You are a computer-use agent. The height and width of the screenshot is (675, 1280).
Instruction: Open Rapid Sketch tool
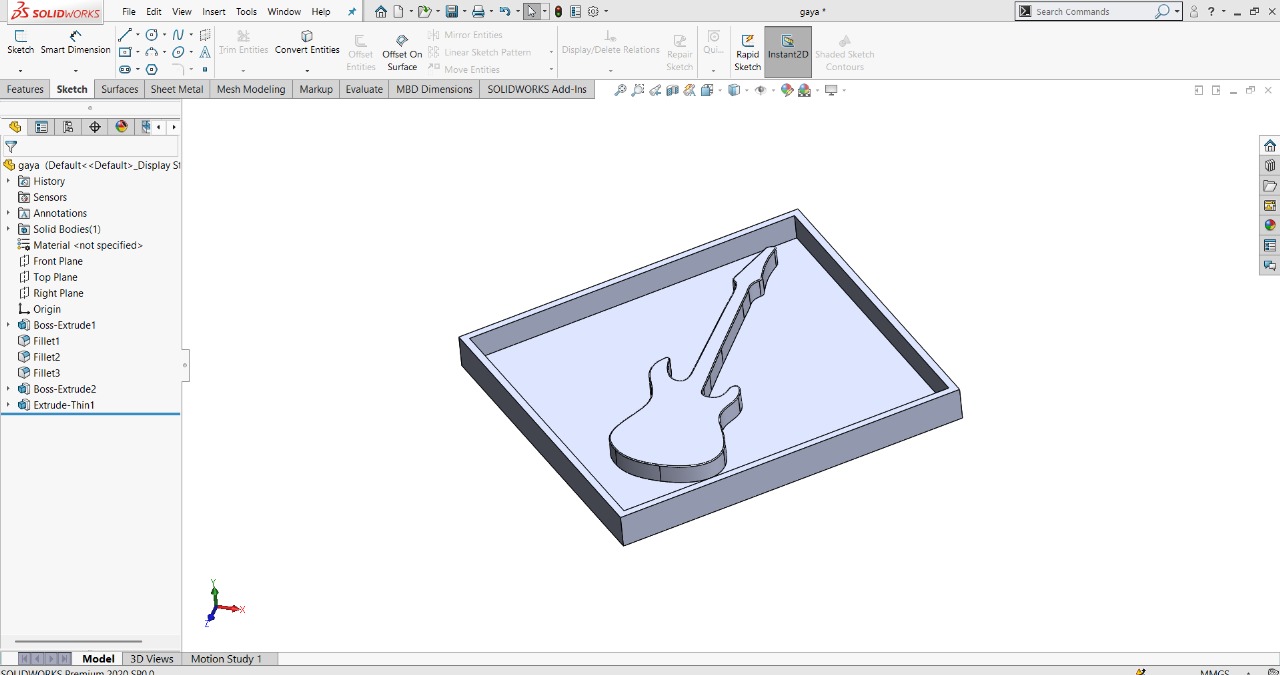coord(747,53)
